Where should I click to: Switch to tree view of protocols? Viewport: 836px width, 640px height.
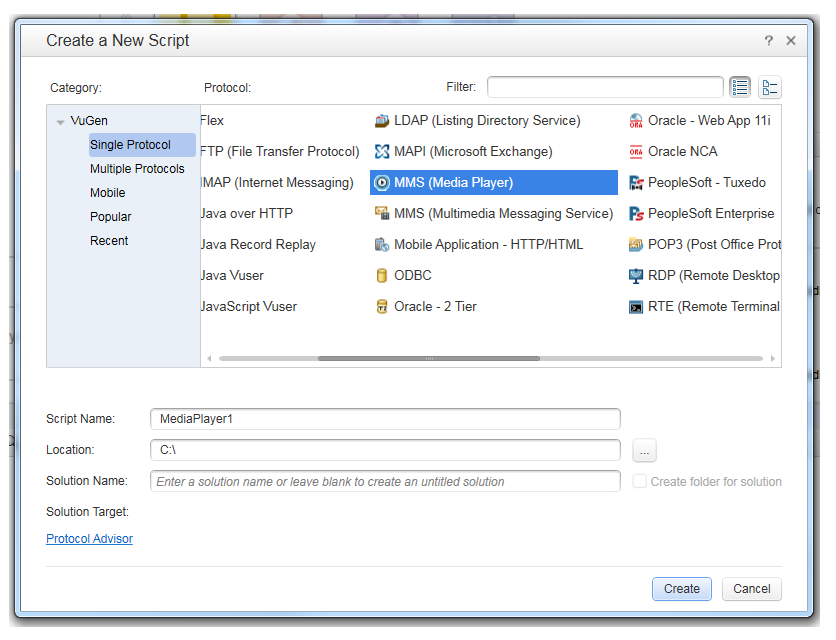[x=769, y=87]
